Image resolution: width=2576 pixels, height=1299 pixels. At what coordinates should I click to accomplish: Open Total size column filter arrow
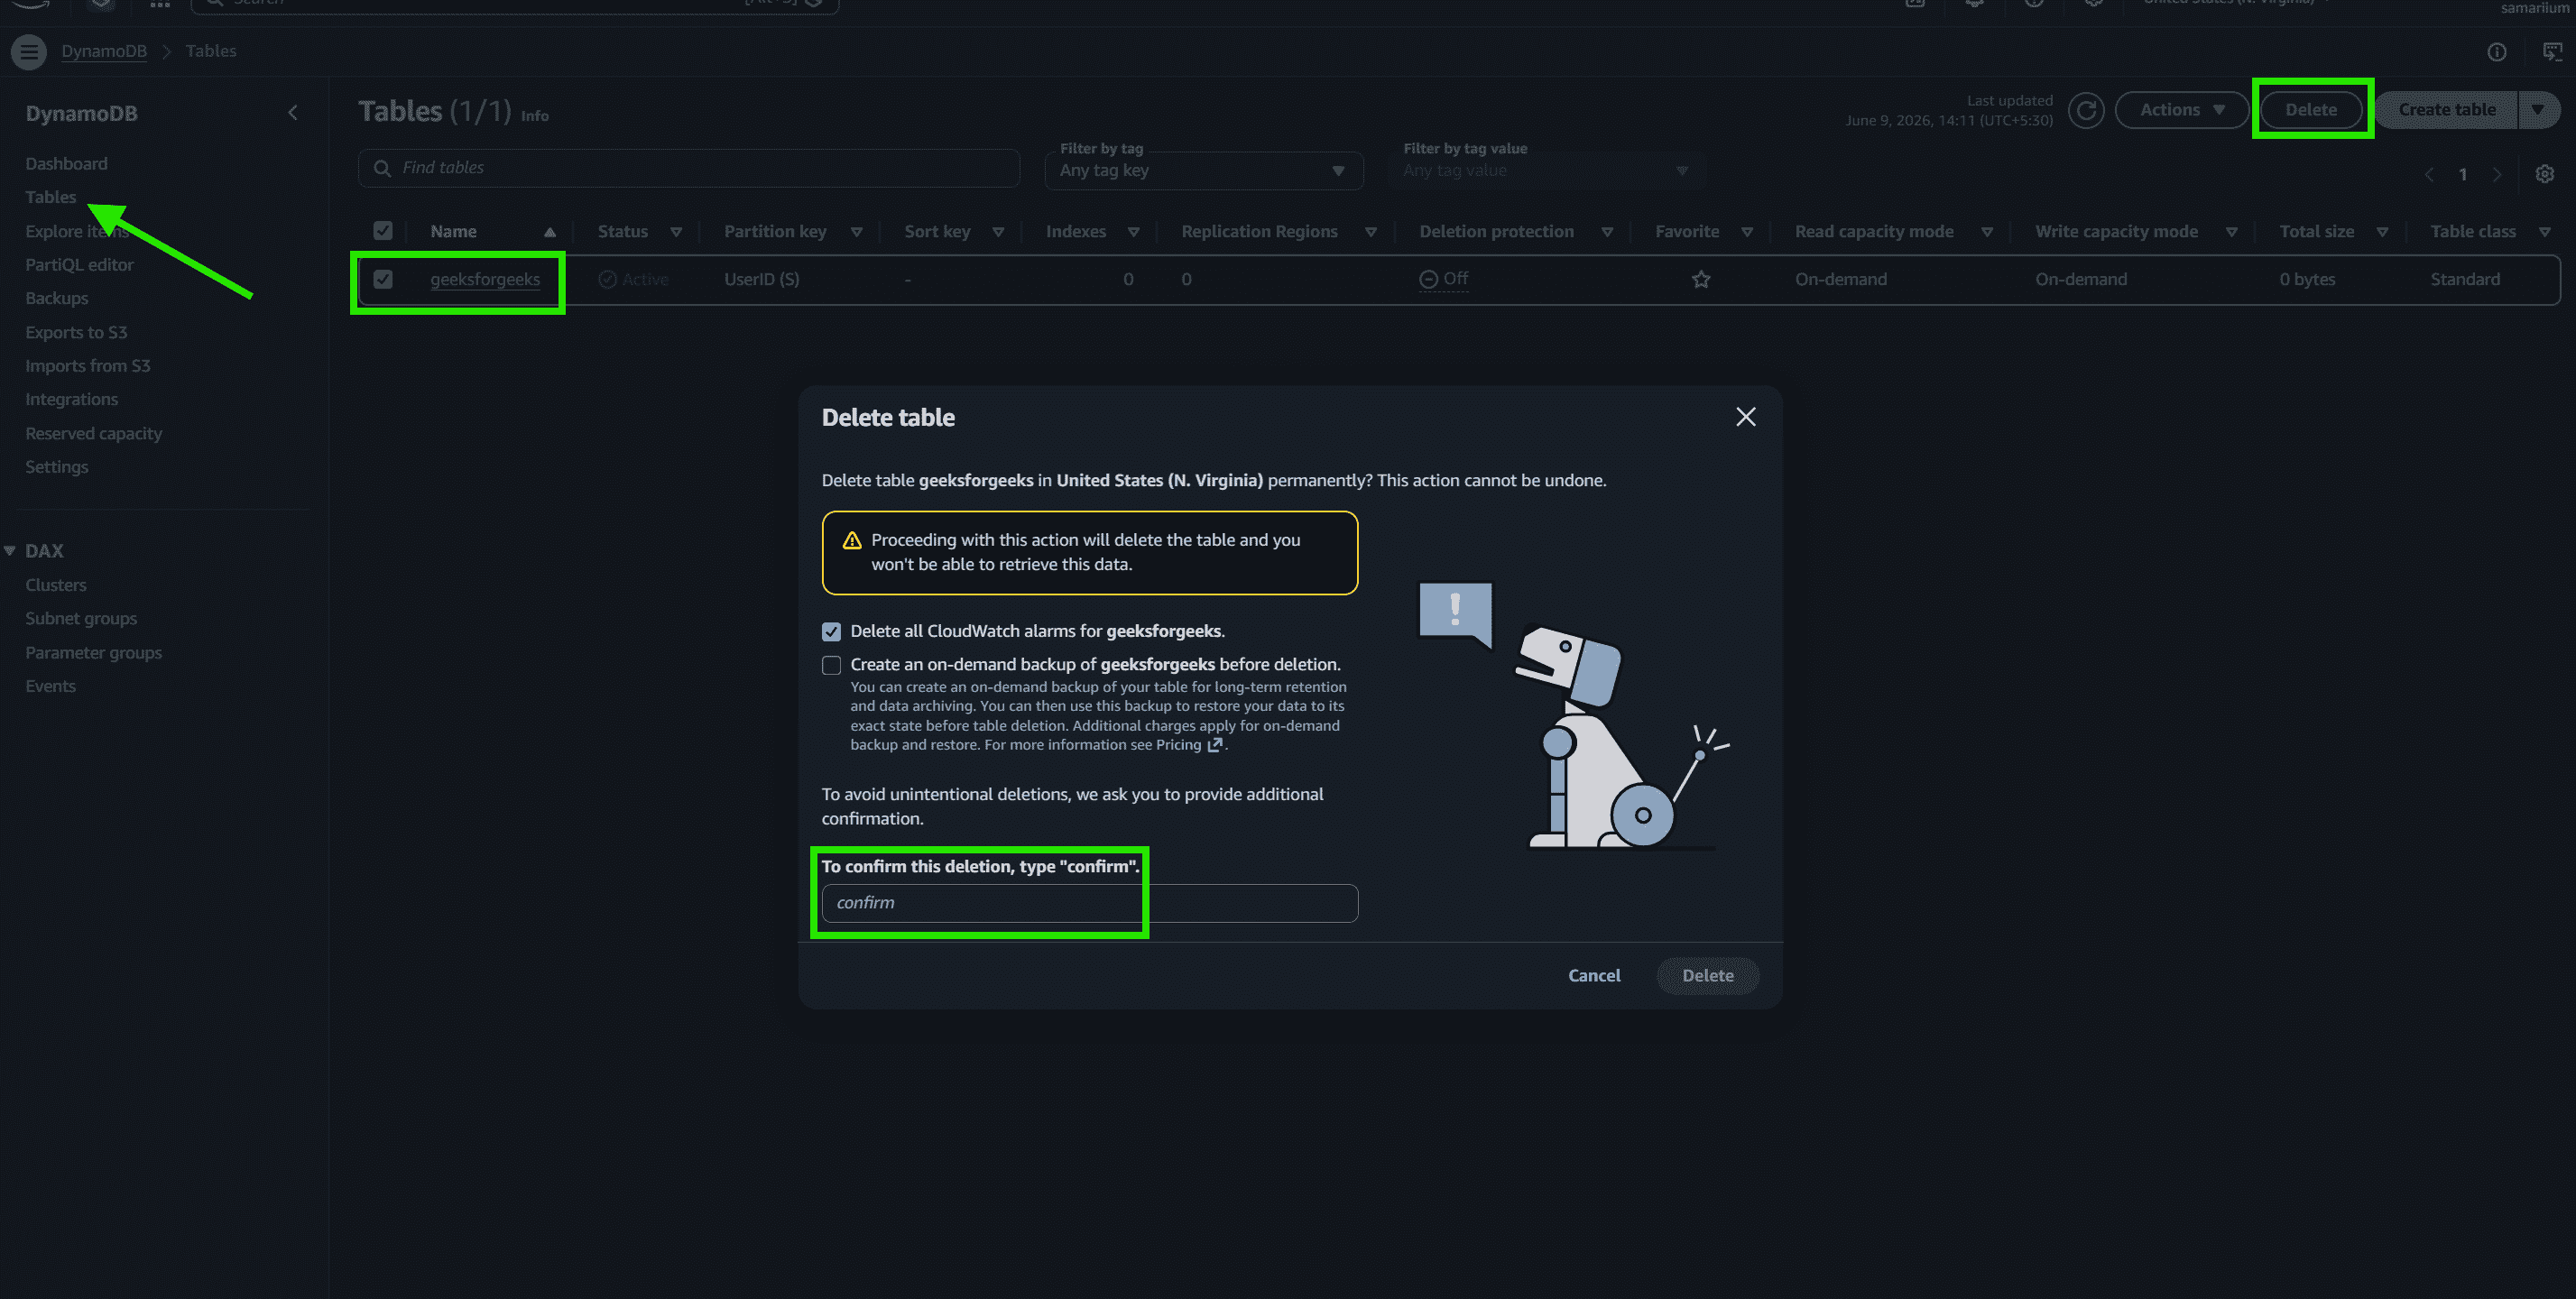click(2382, 232)
